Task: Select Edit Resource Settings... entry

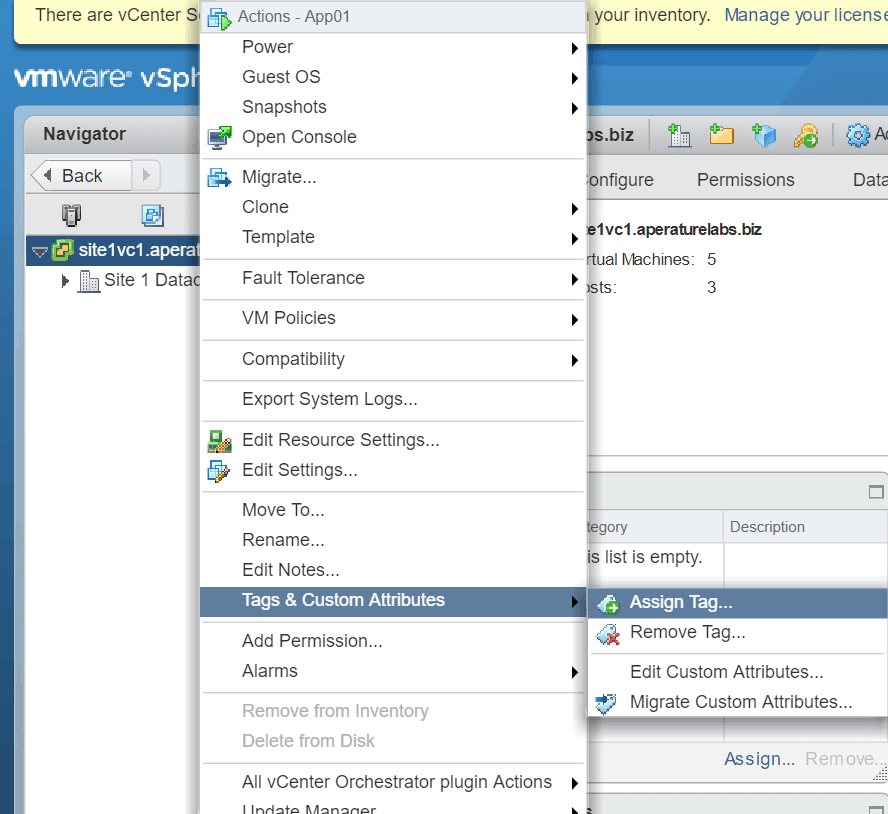Action: (x=393, y=440)
